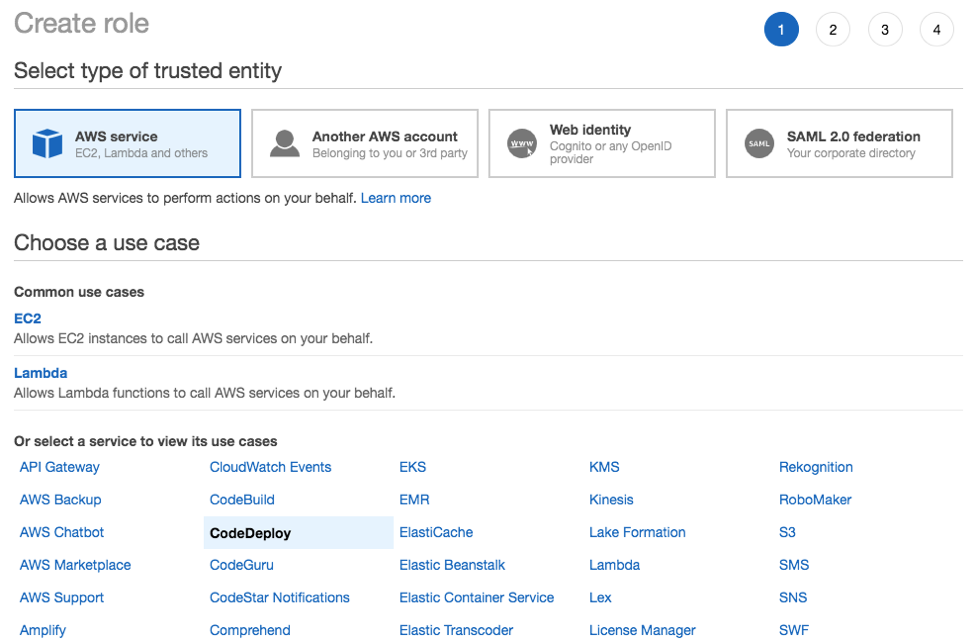
Task: Select Lambda in the services list
Action: point(614,565)
